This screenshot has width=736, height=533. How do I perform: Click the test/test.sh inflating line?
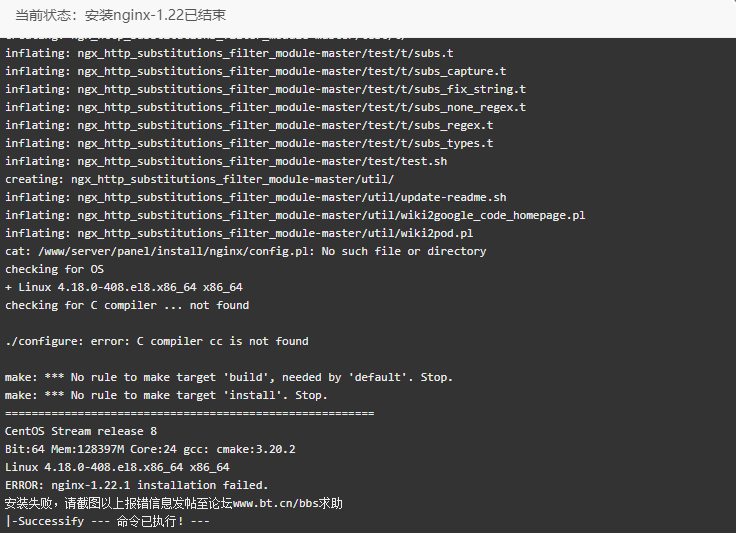[226, 161]
